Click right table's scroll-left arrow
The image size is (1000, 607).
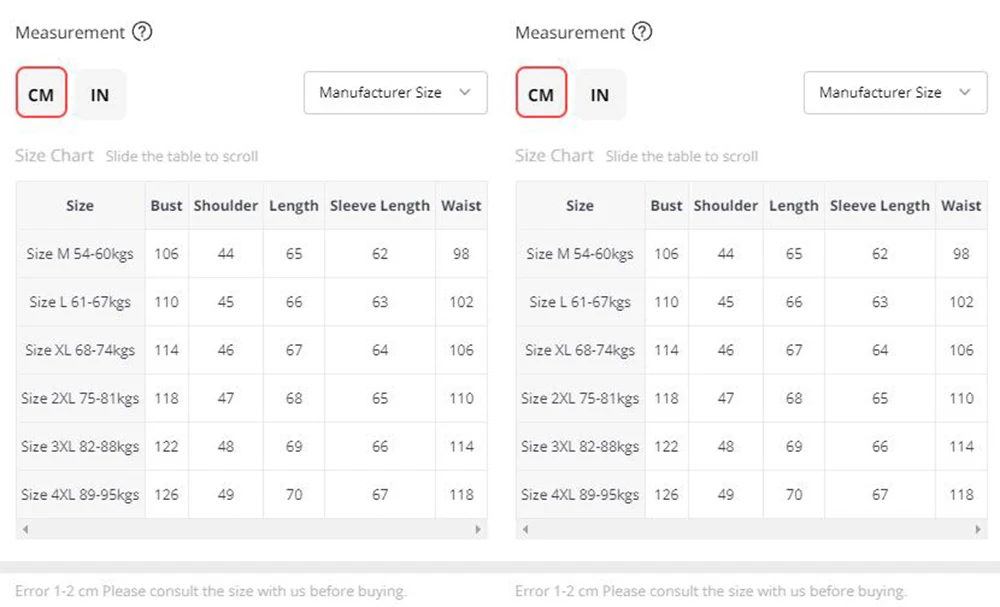pyautogui.click(x=525, y=529)
